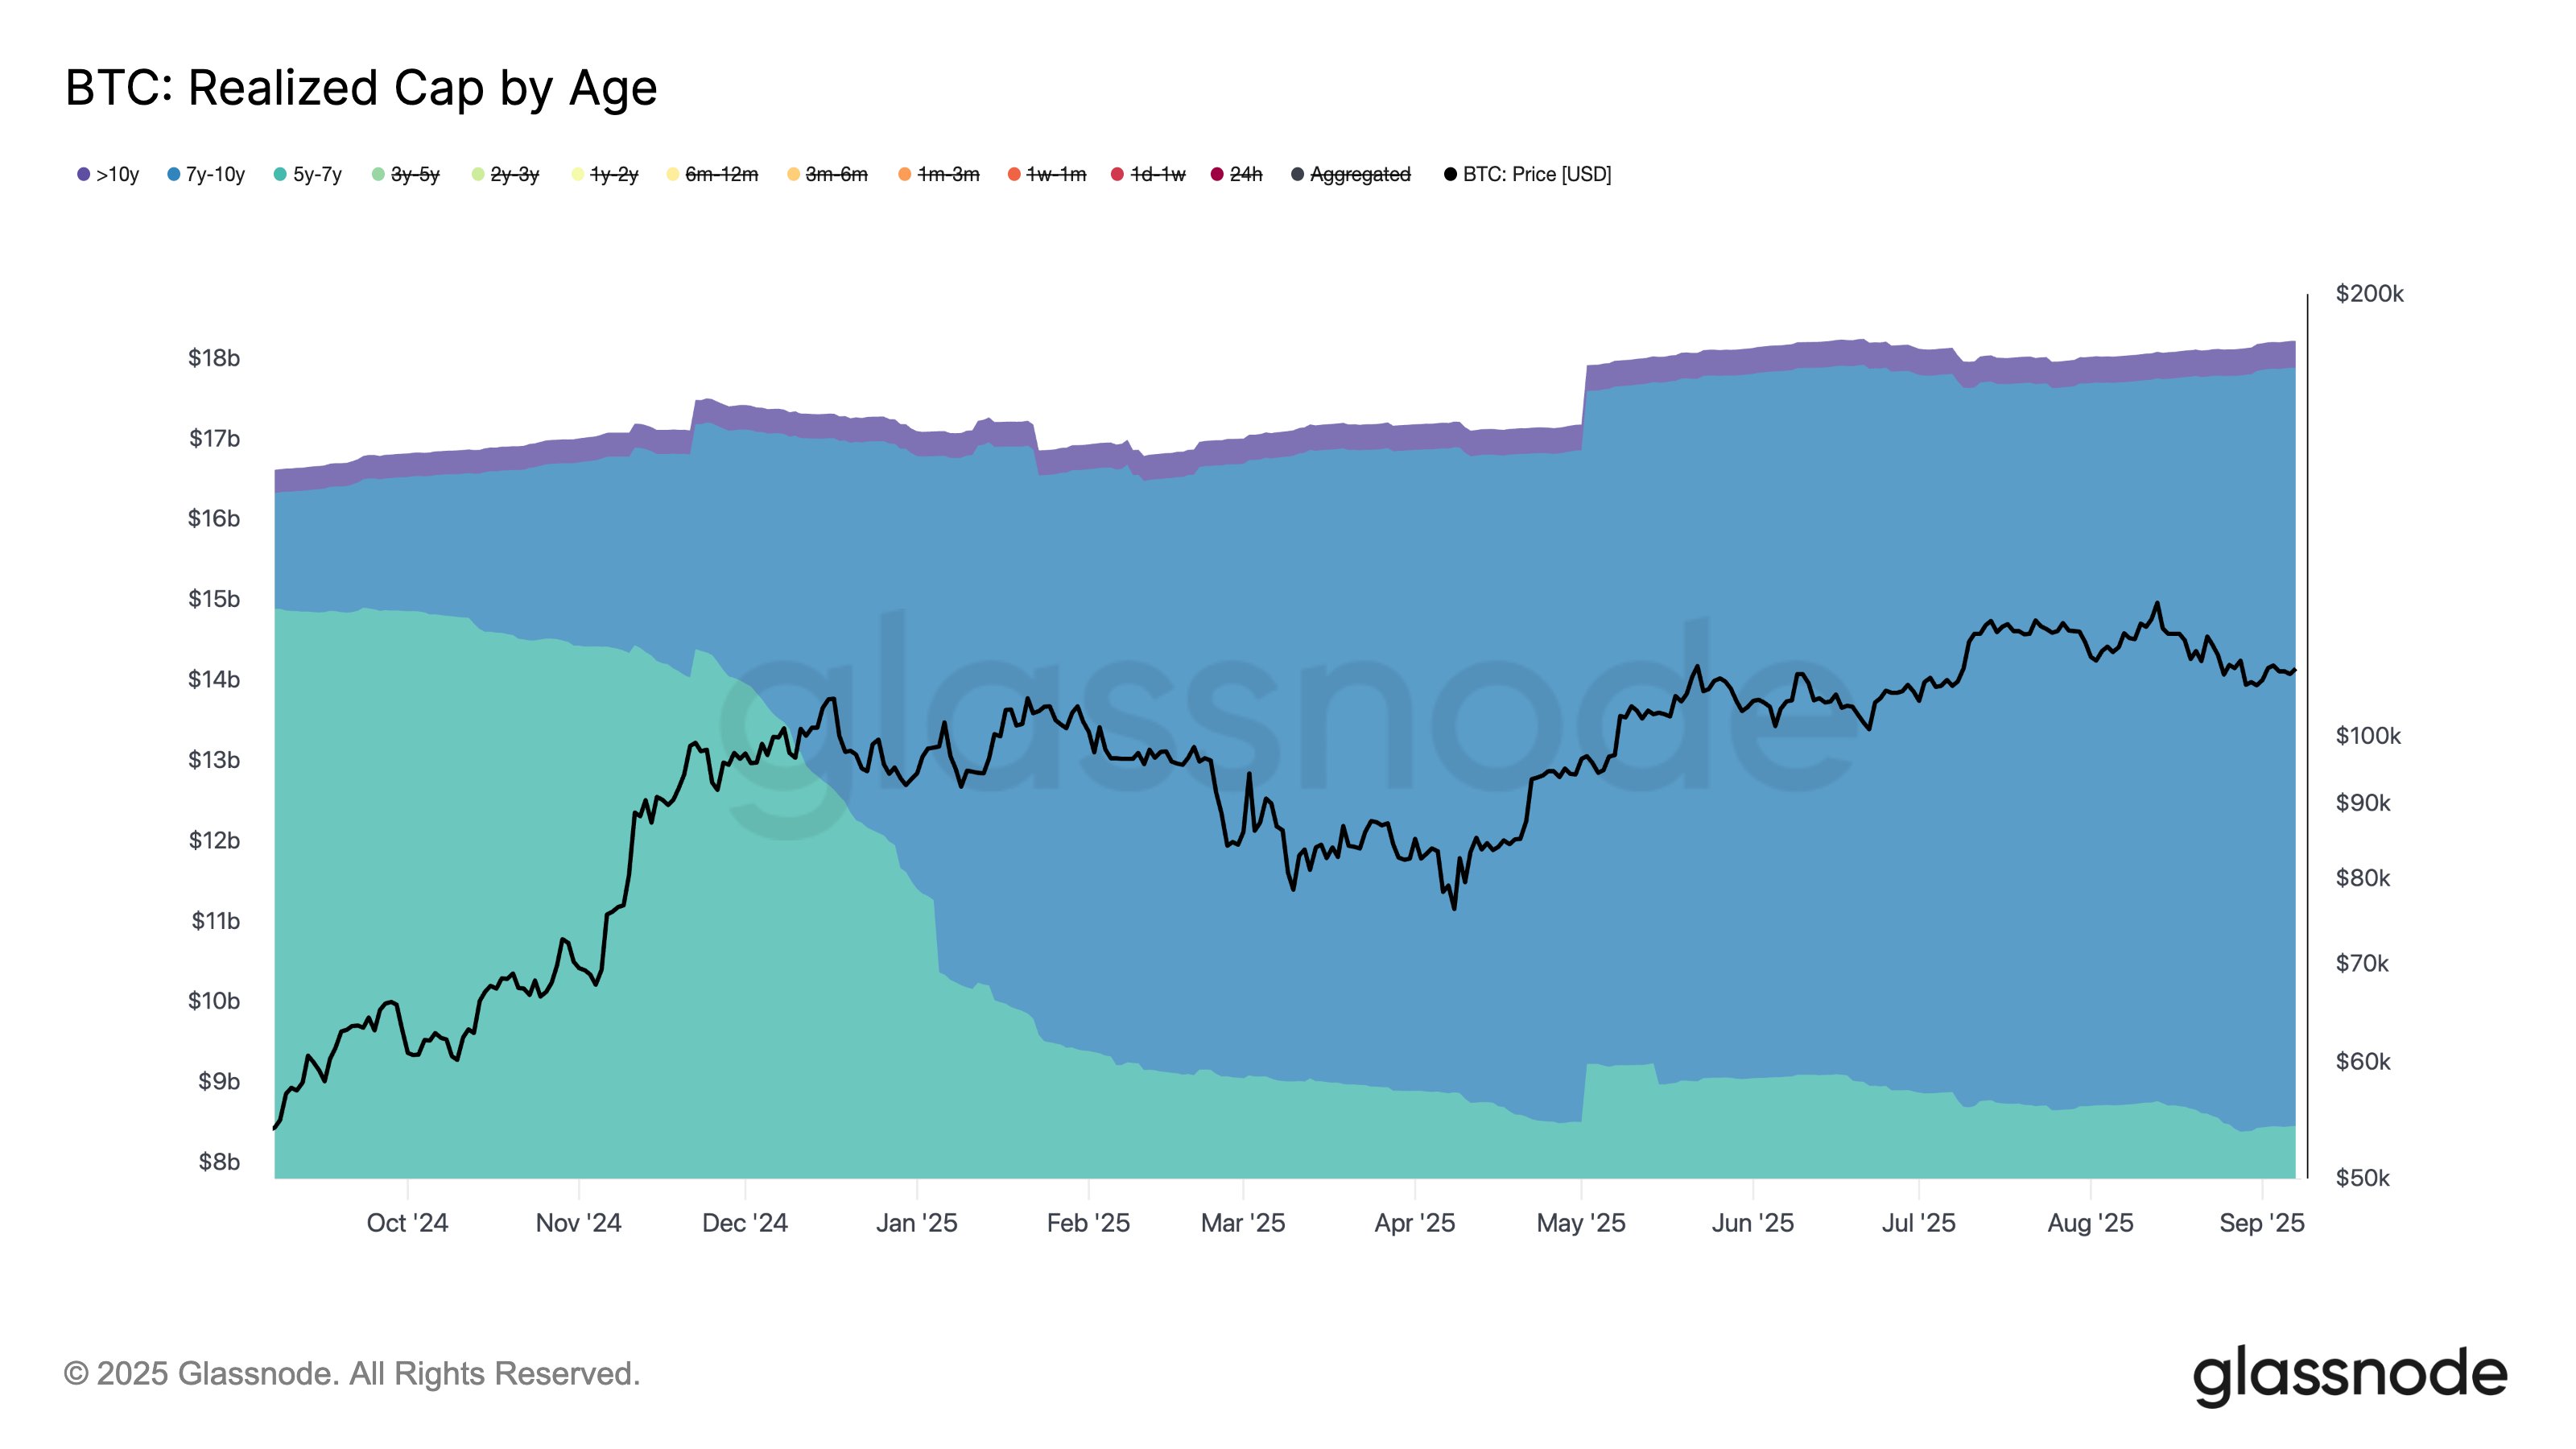This screenshot has height=1449, width=2576.
Task: Click the purple >10y legend dot
Action: [x=84, y=175]
